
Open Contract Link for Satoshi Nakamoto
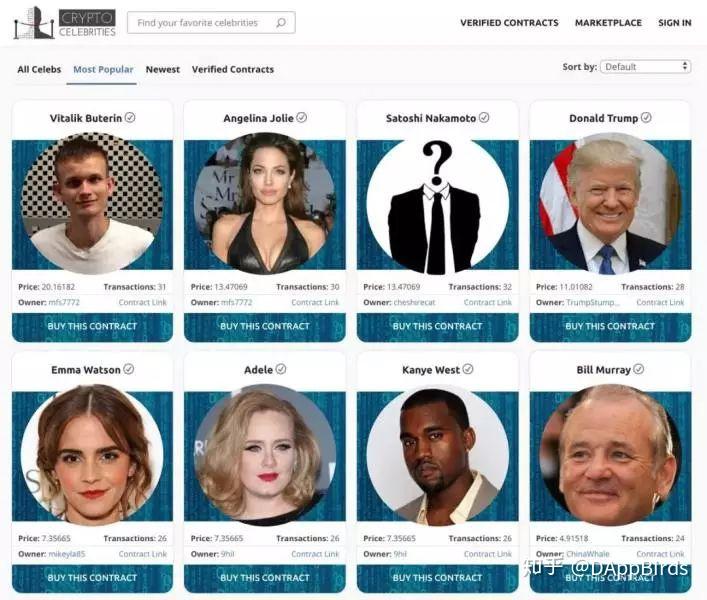tap(487, 302)
